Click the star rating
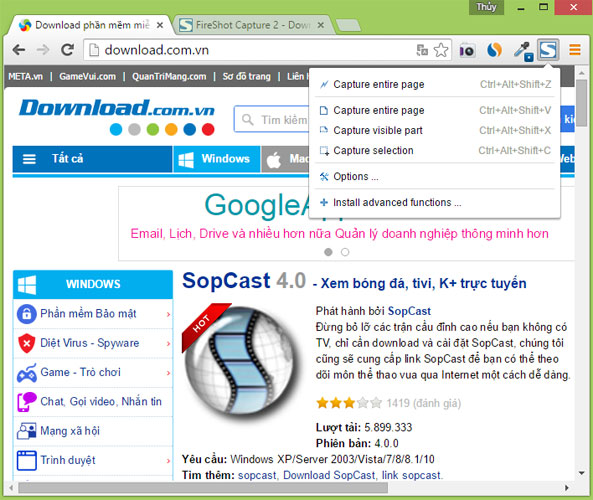The height and width of the screenshot is (500, 593). [x=349, y=403]
